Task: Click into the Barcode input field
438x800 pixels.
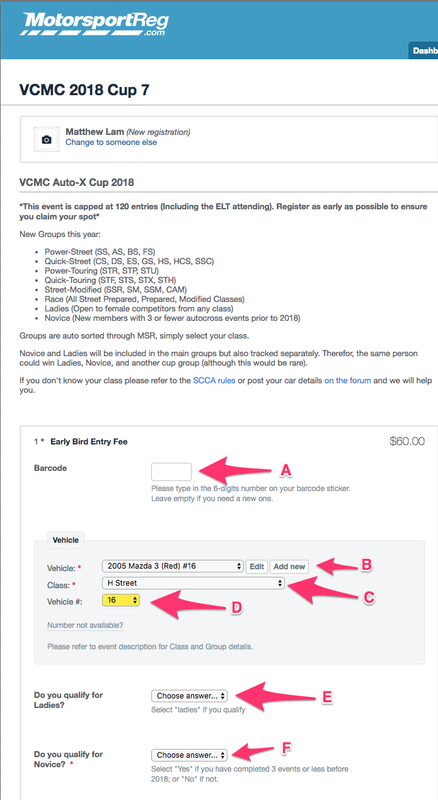Action: tap(172, 471)
